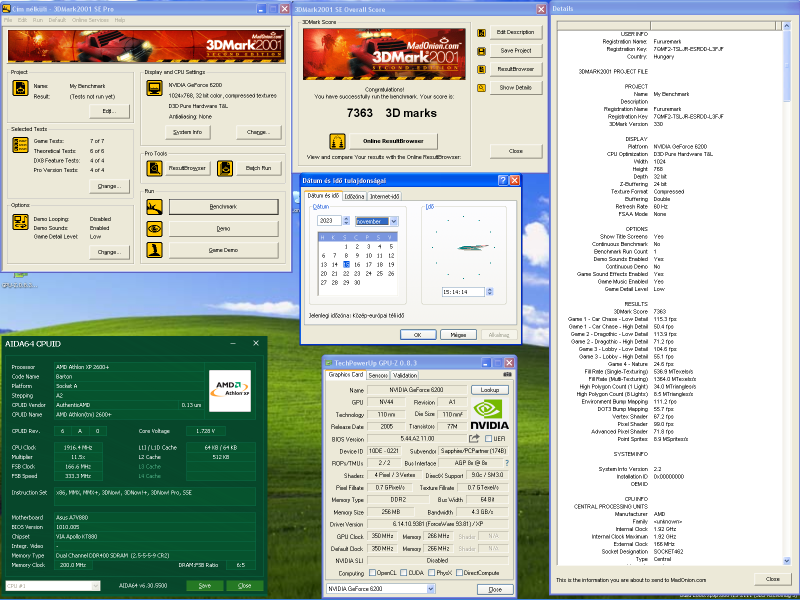
Task: Click the AMD Athlon XP logo in AIDA64
Action: 230,391
